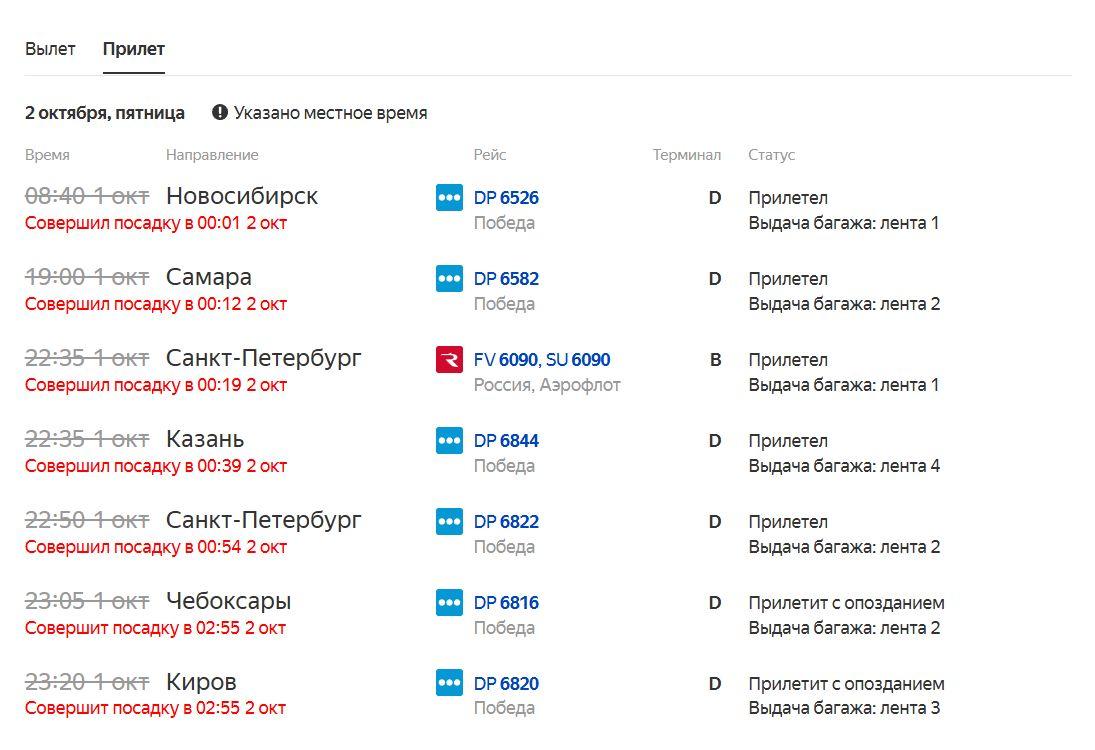Image resolution: width=1095 pixels, height=750 pixels.
Task: Click the Победа airline icon for DP 6816
Action: tap(449, 603)
